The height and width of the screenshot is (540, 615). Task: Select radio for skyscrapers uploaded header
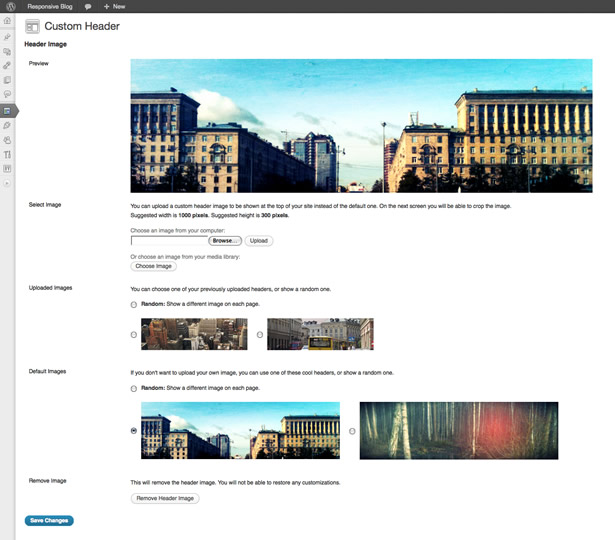(134, 335)
